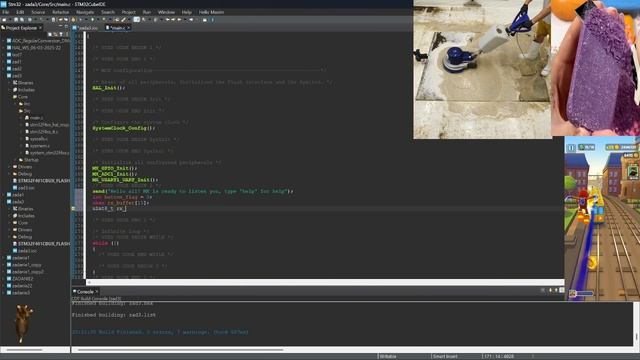Open the Edit menu
The height and width of the screenshot is (360, 640).
20,12
